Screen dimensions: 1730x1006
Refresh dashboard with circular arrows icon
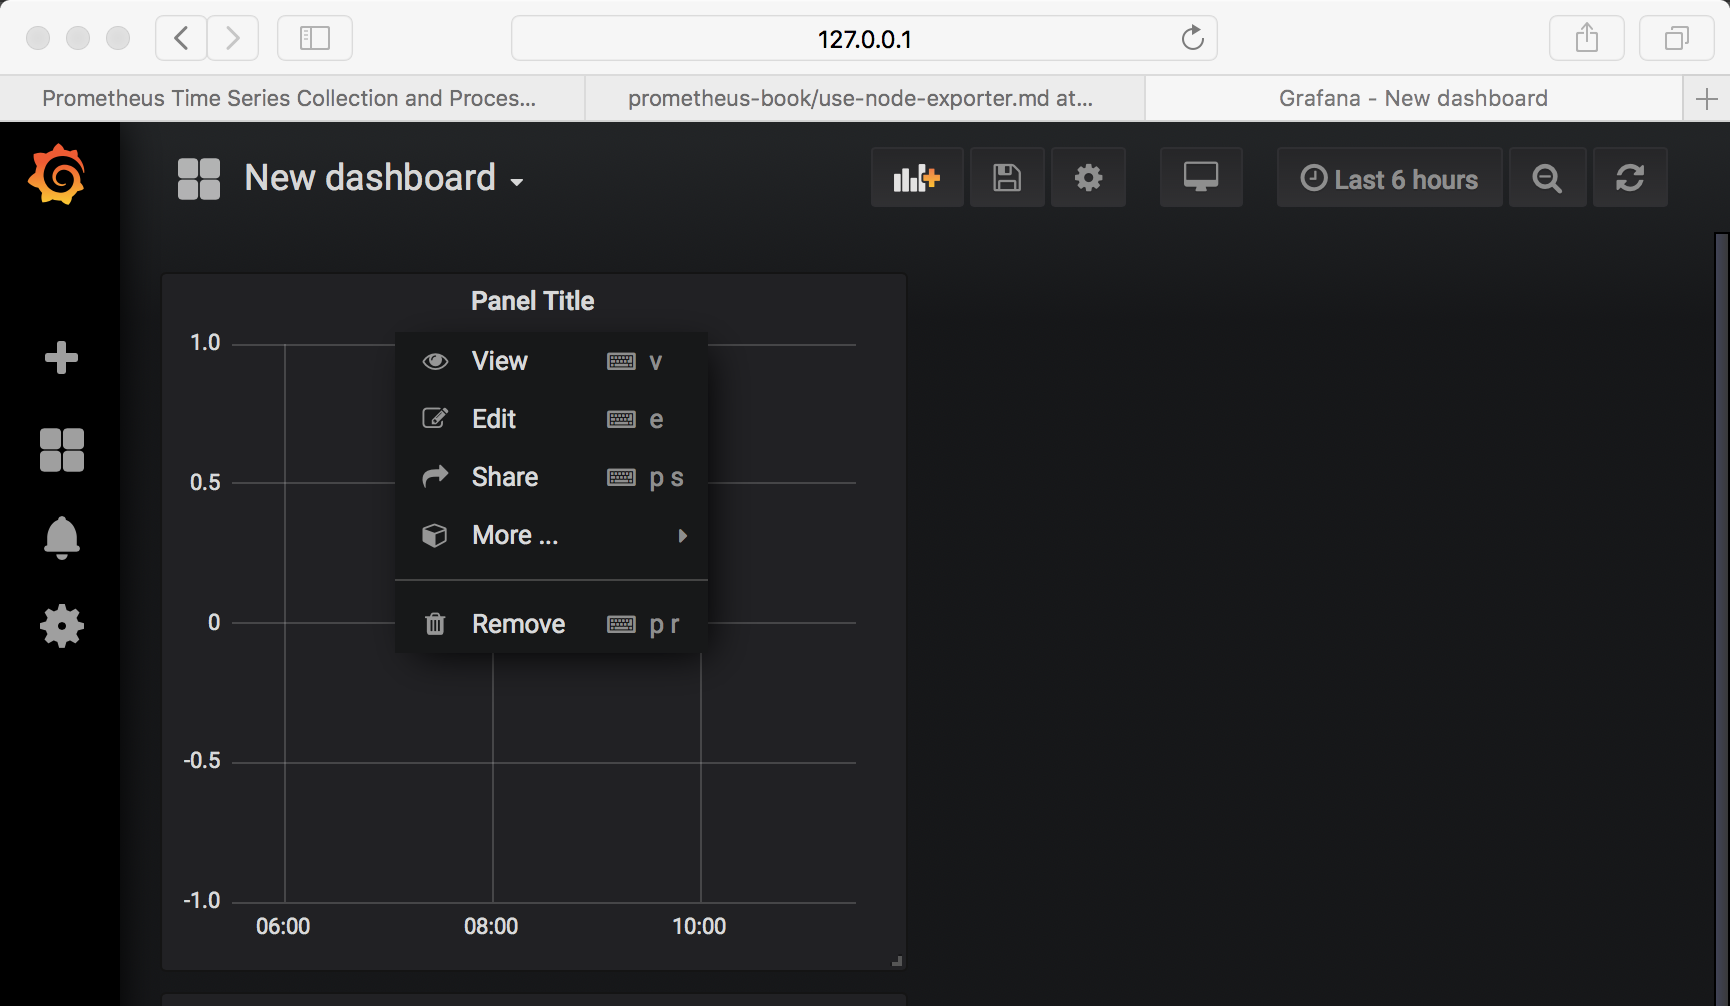point(1630,178)
